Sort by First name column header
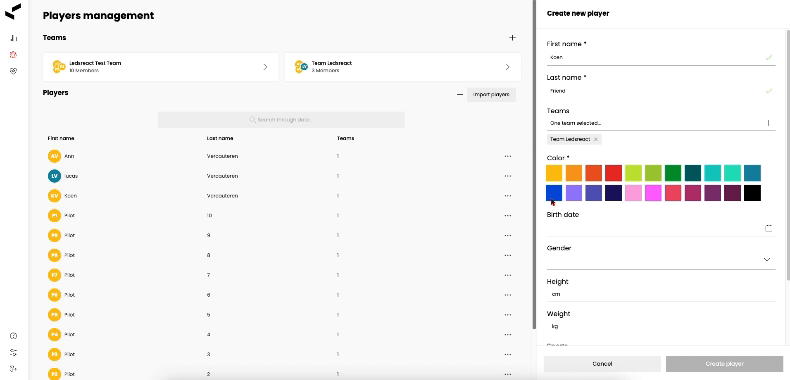This screenshot has height=380, width=790. point(61,138)
